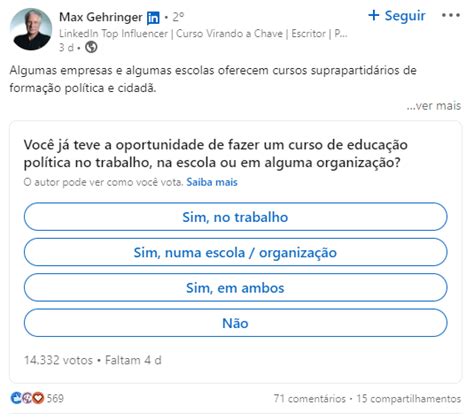Select Sim, numa escola / organização option
474x420 pixels.
[235, 252]
